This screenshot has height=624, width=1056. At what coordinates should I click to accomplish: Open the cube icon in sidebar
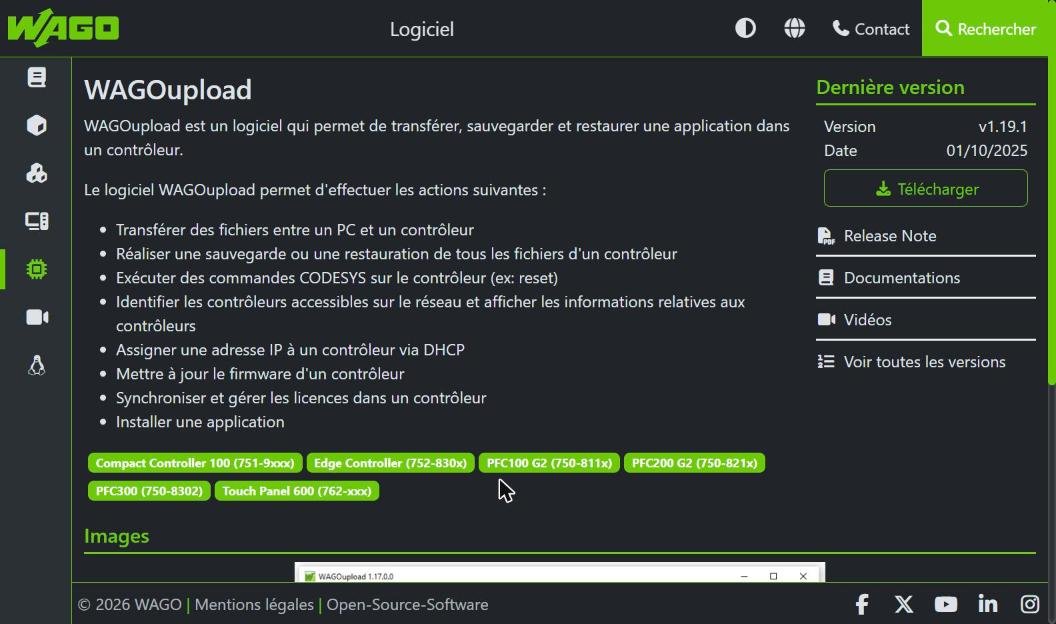[x=36, y=125]
